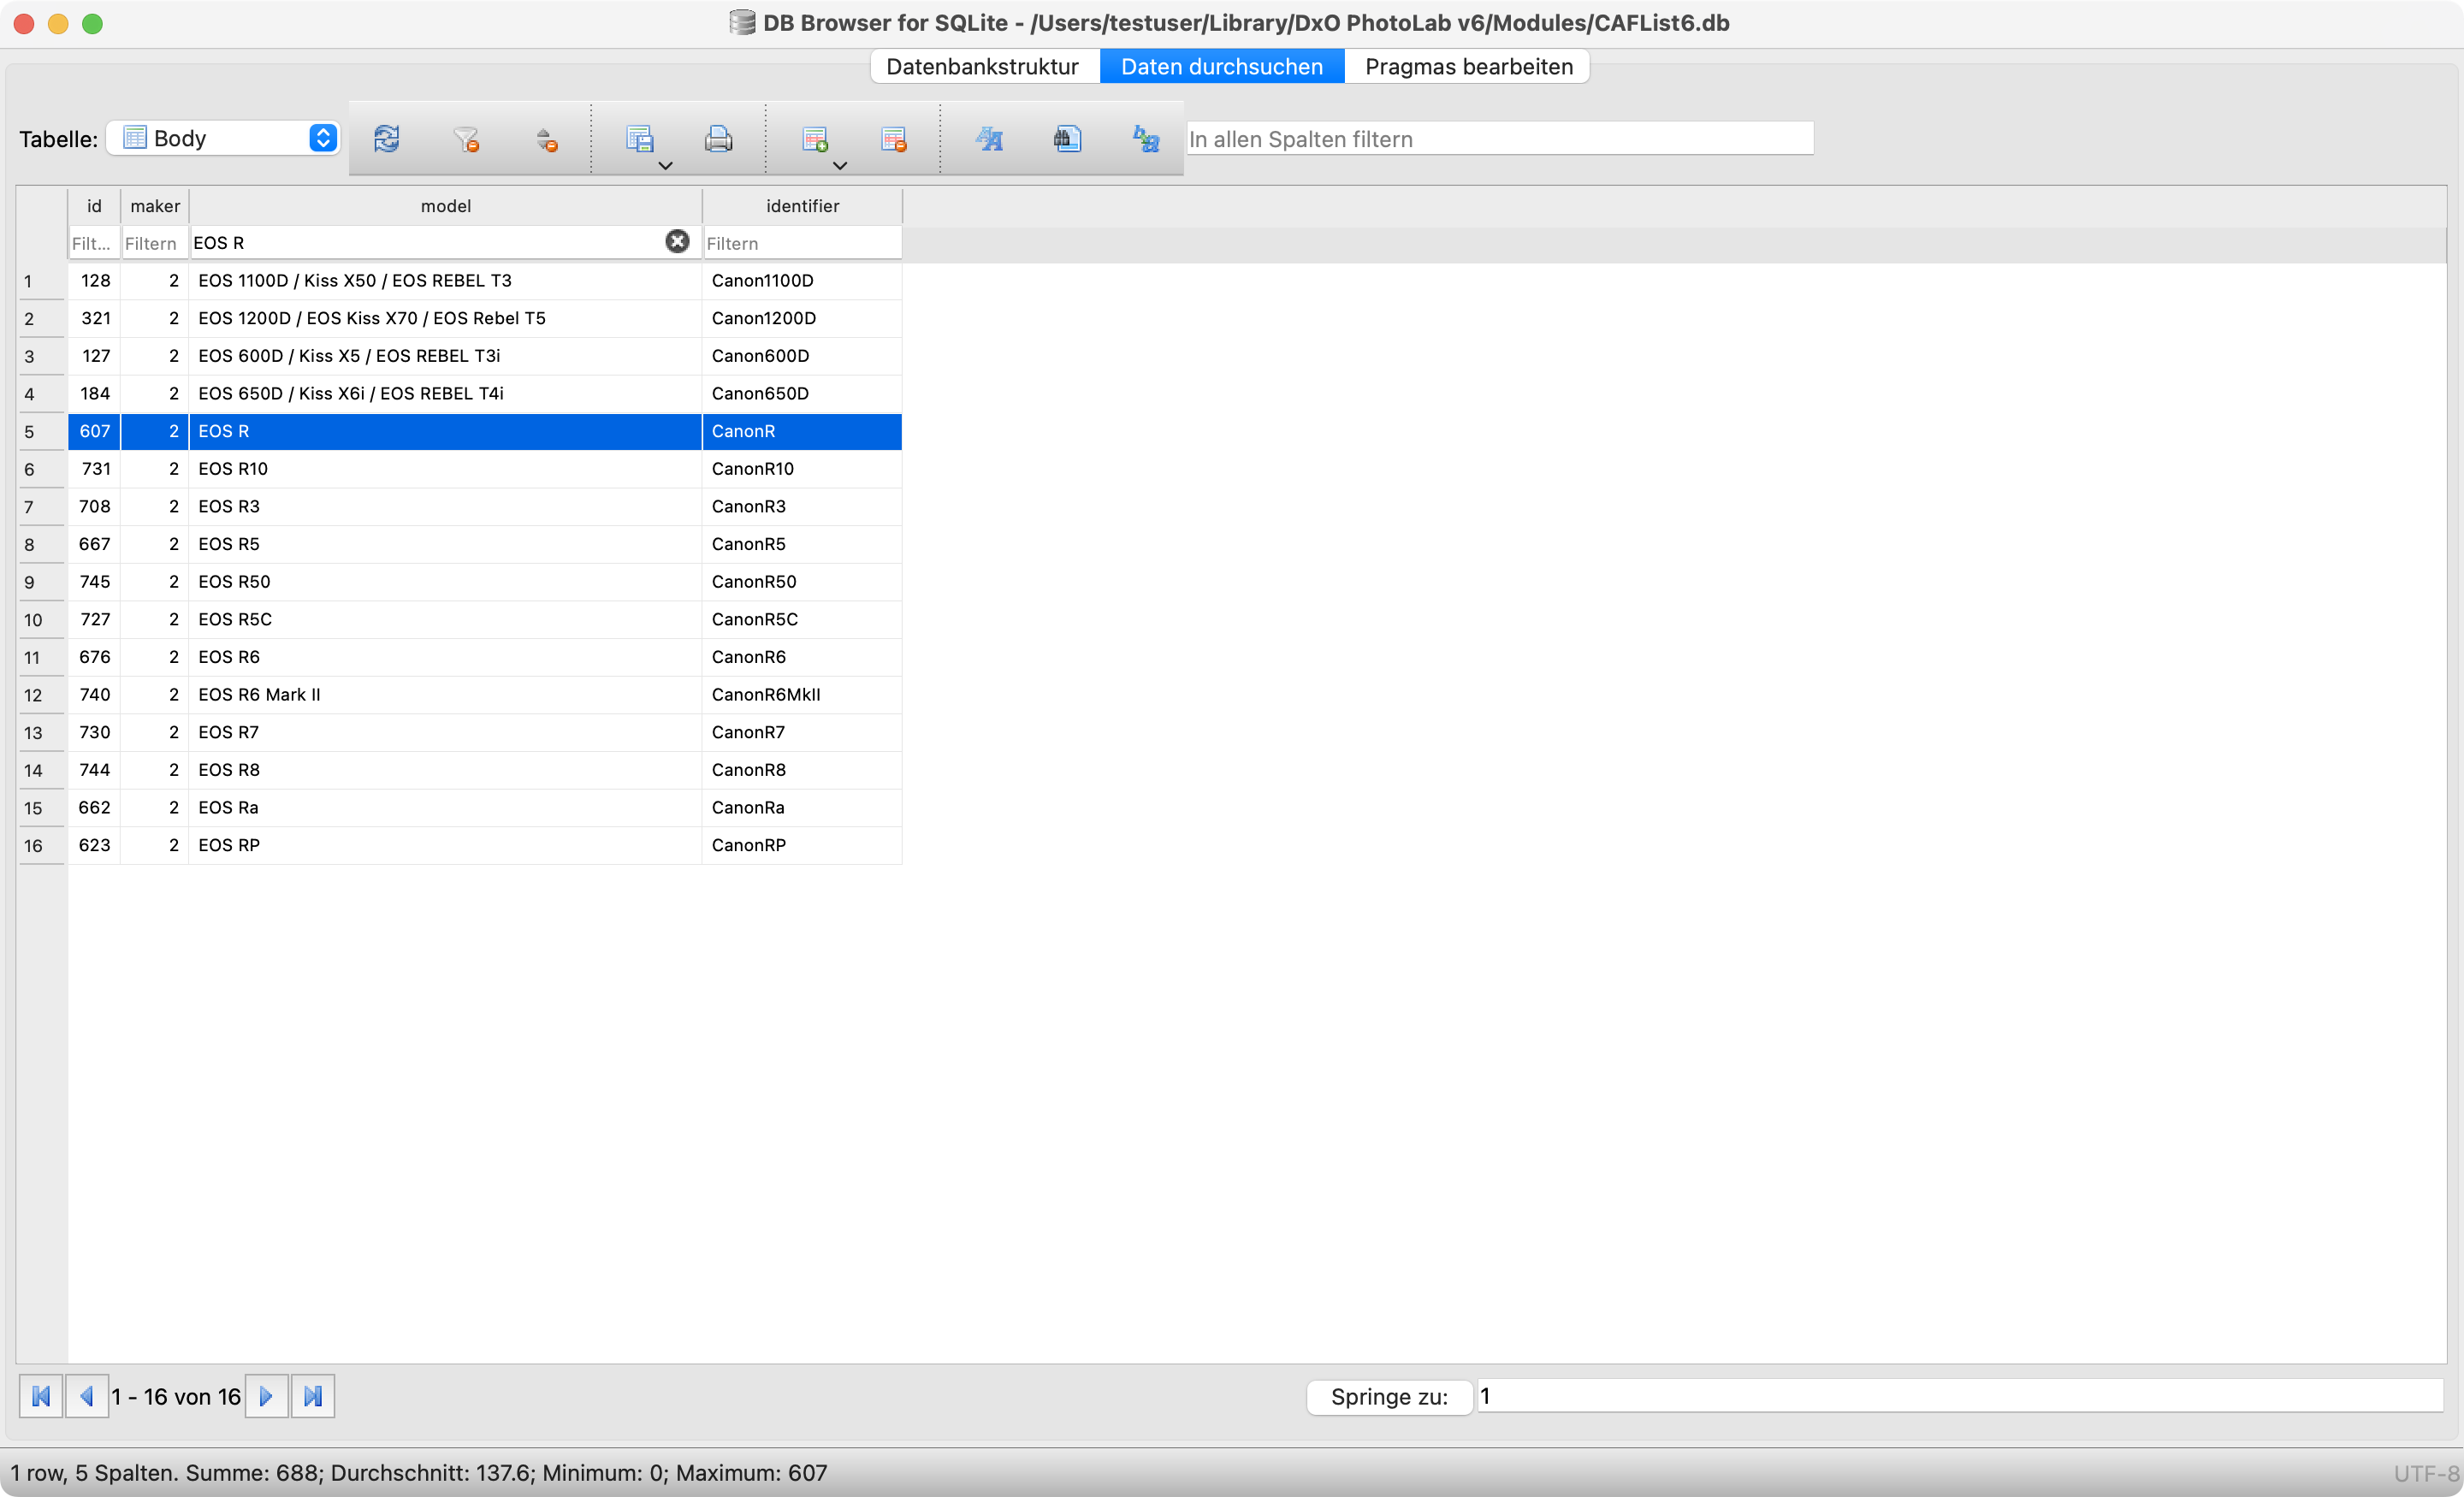Click the clear sorting icon
Viewport: 2464px width, 1497px height.
[546, 139]
